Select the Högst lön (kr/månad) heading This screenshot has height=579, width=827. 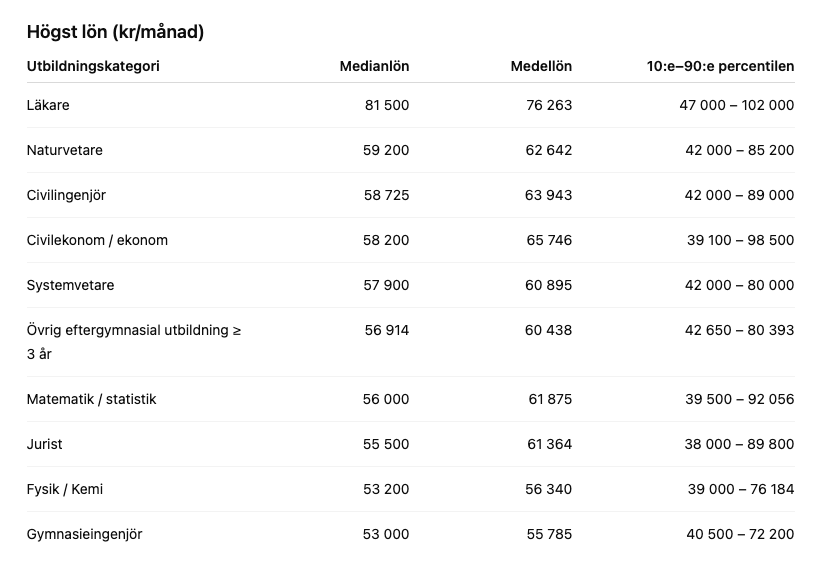pyautogui.click(x=115, y=32)
